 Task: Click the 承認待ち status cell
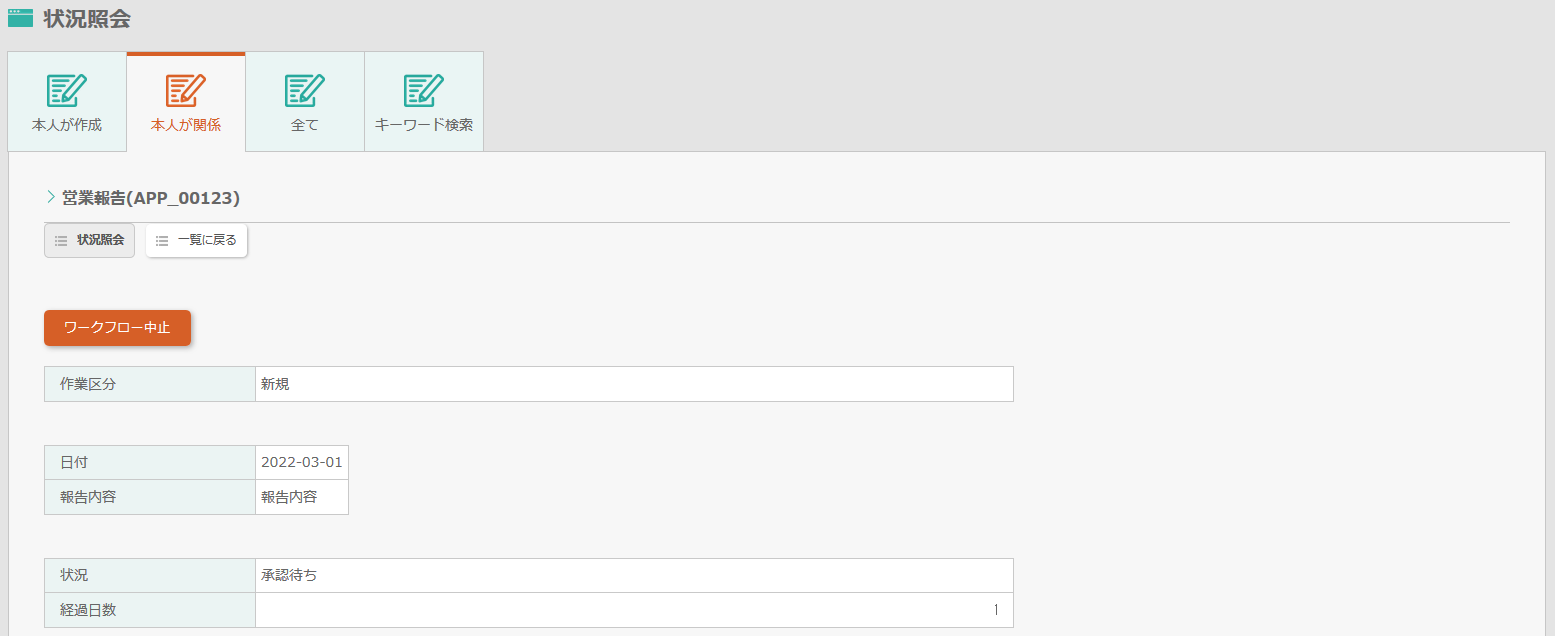(634, 575)
